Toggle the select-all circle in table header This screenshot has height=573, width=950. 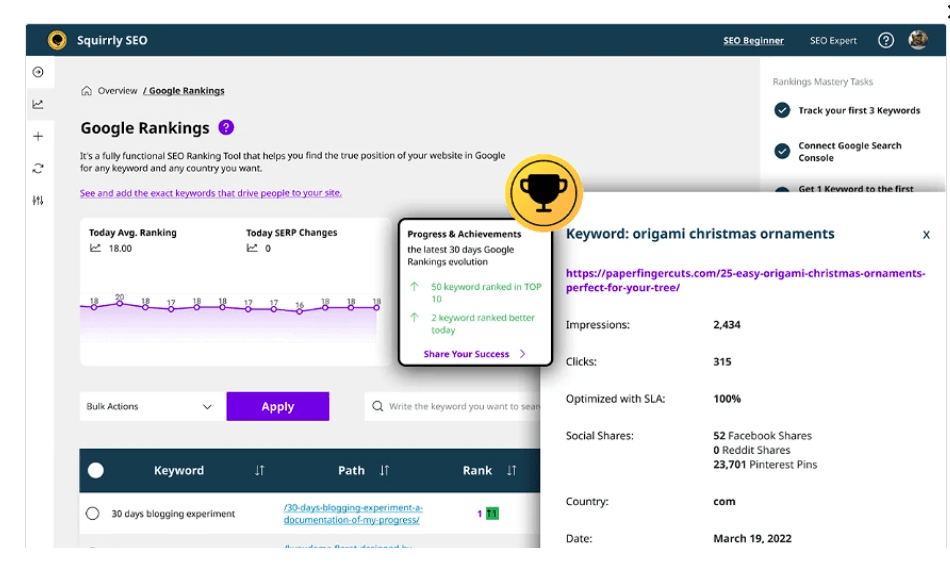coord(96,470)
